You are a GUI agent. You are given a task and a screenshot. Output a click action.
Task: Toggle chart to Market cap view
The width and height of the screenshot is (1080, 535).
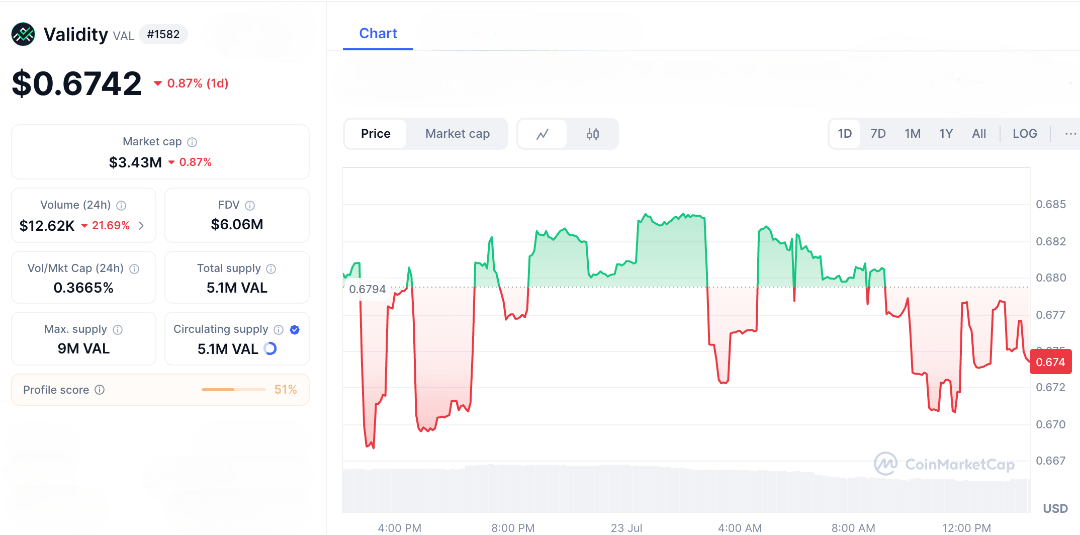[x=457, y=134]
